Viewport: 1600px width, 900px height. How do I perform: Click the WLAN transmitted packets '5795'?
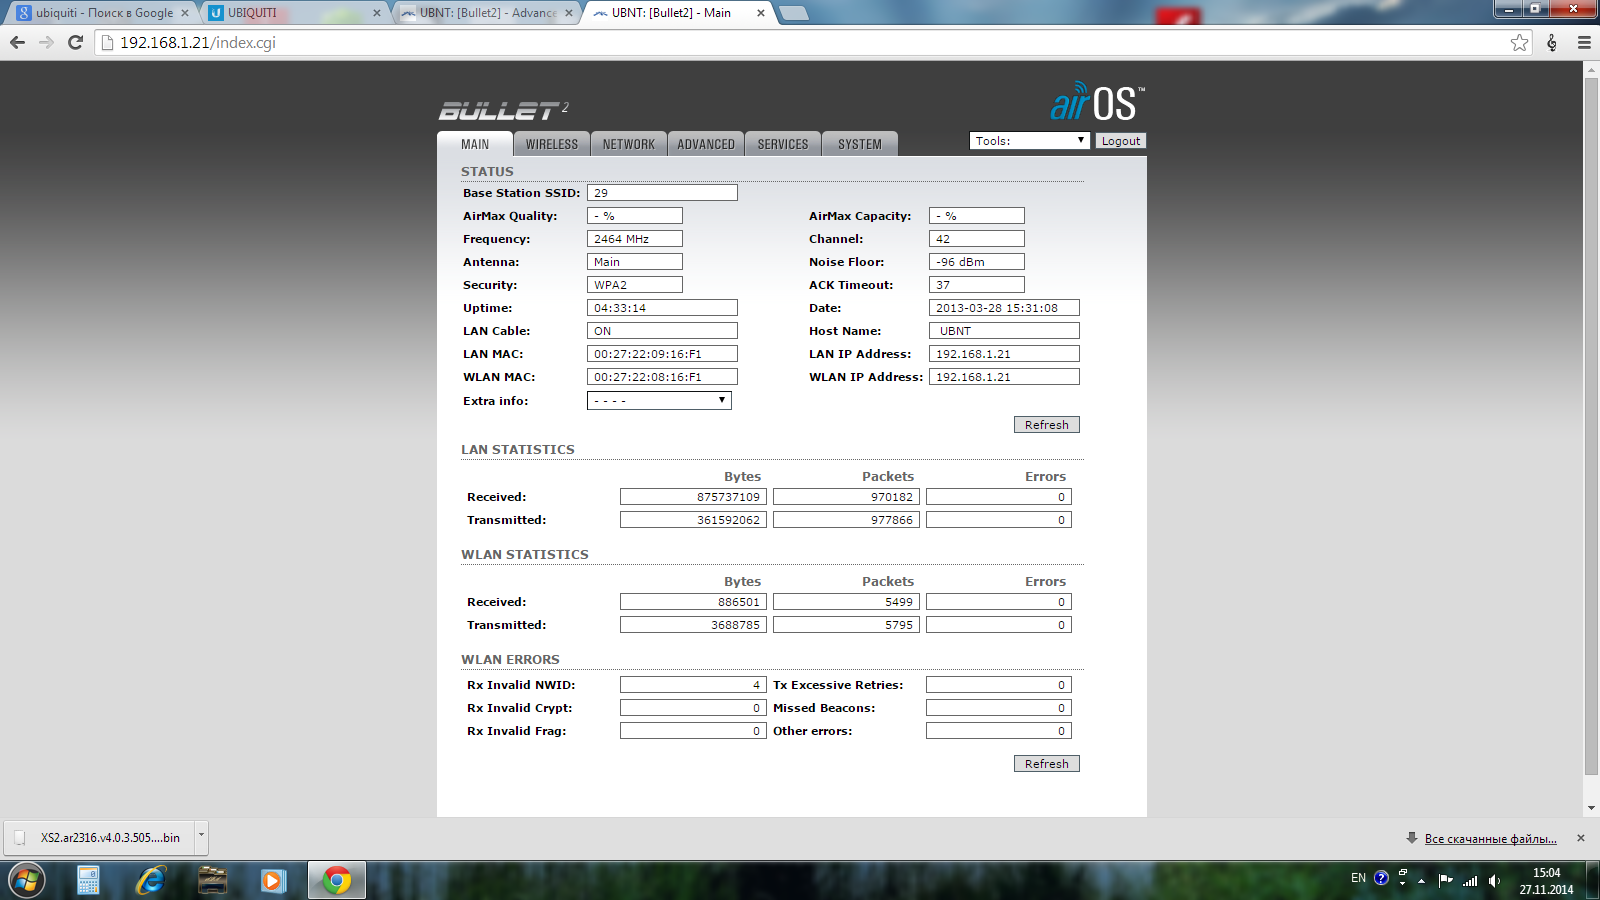coord(846,625)
